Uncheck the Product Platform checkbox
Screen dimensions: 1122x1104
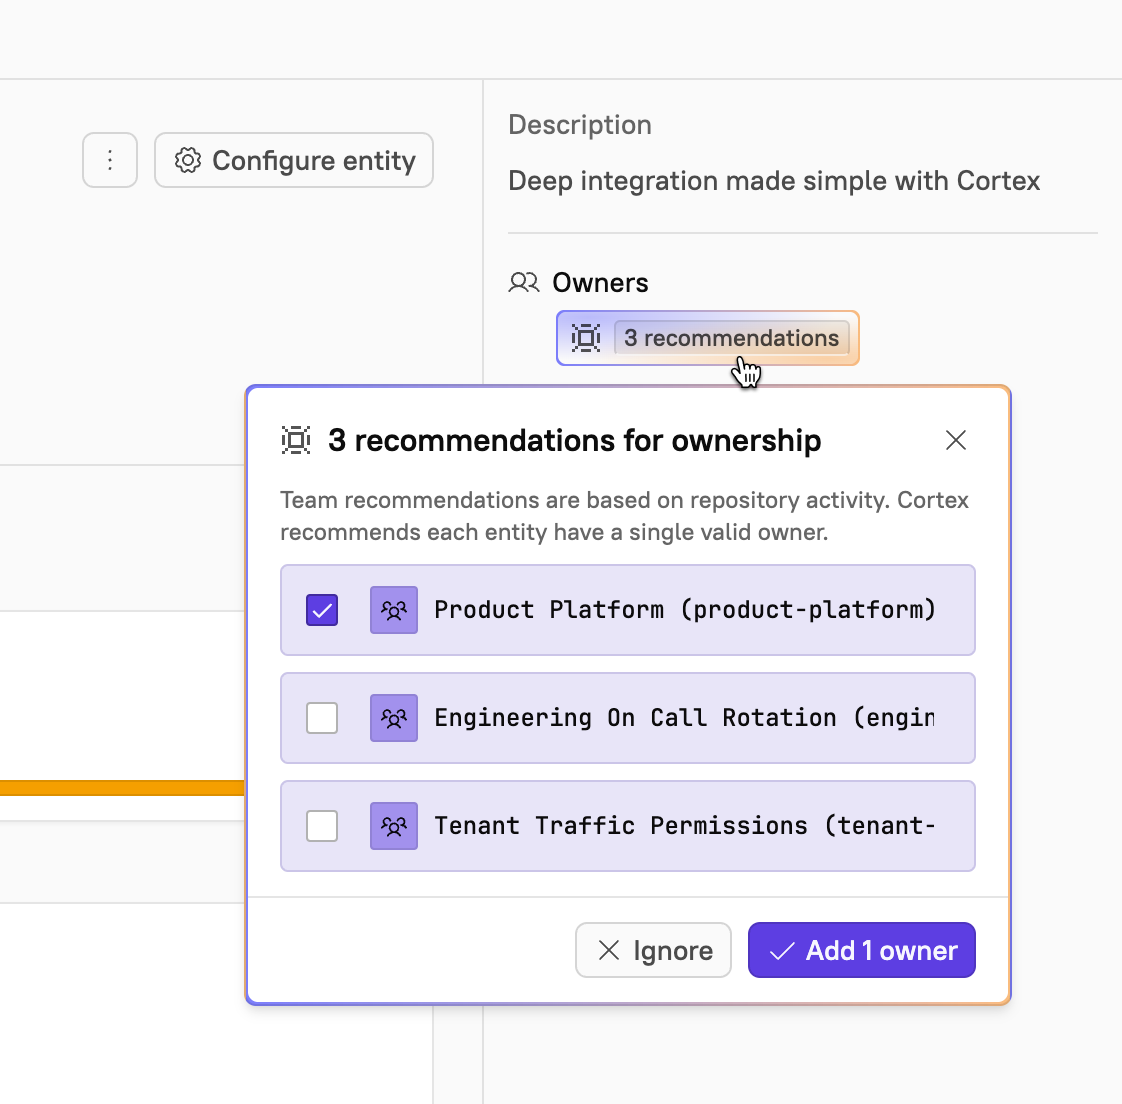[322, 610]
